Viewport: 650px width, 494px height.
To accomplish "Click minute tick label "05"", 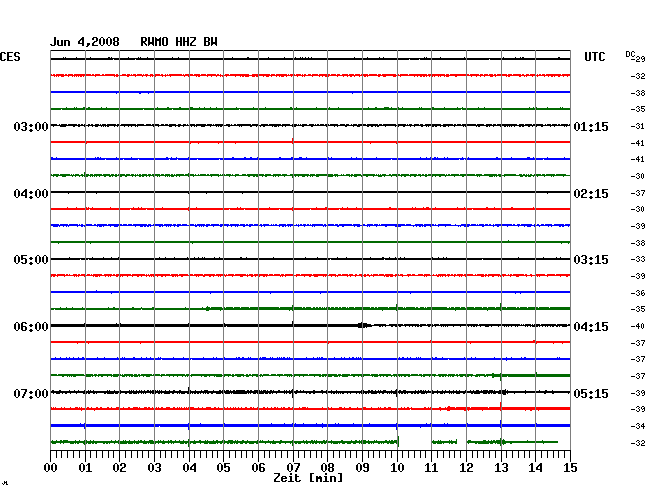I will coord(223,468).
